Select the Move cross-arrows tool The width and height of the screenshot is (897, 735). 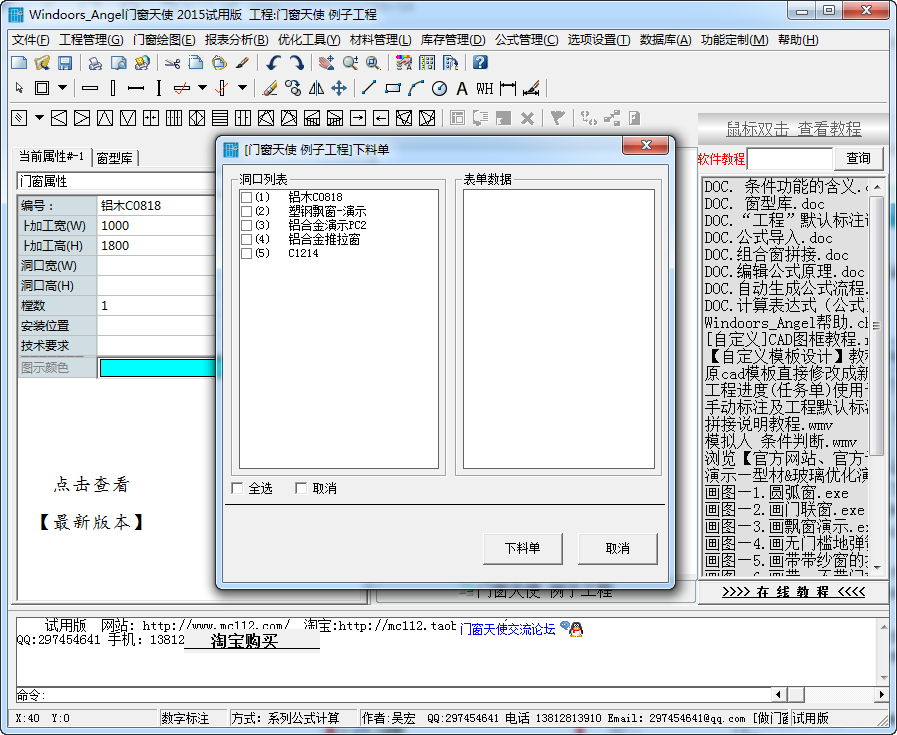pyautogui.click(x=339, y=88)
